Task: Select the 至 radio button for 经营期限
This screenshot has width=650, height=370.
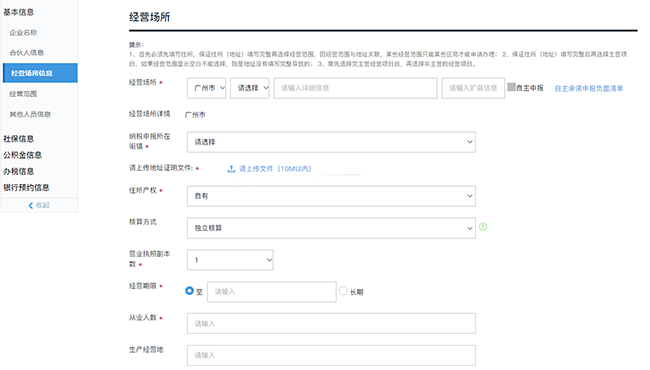Action: 189,291
